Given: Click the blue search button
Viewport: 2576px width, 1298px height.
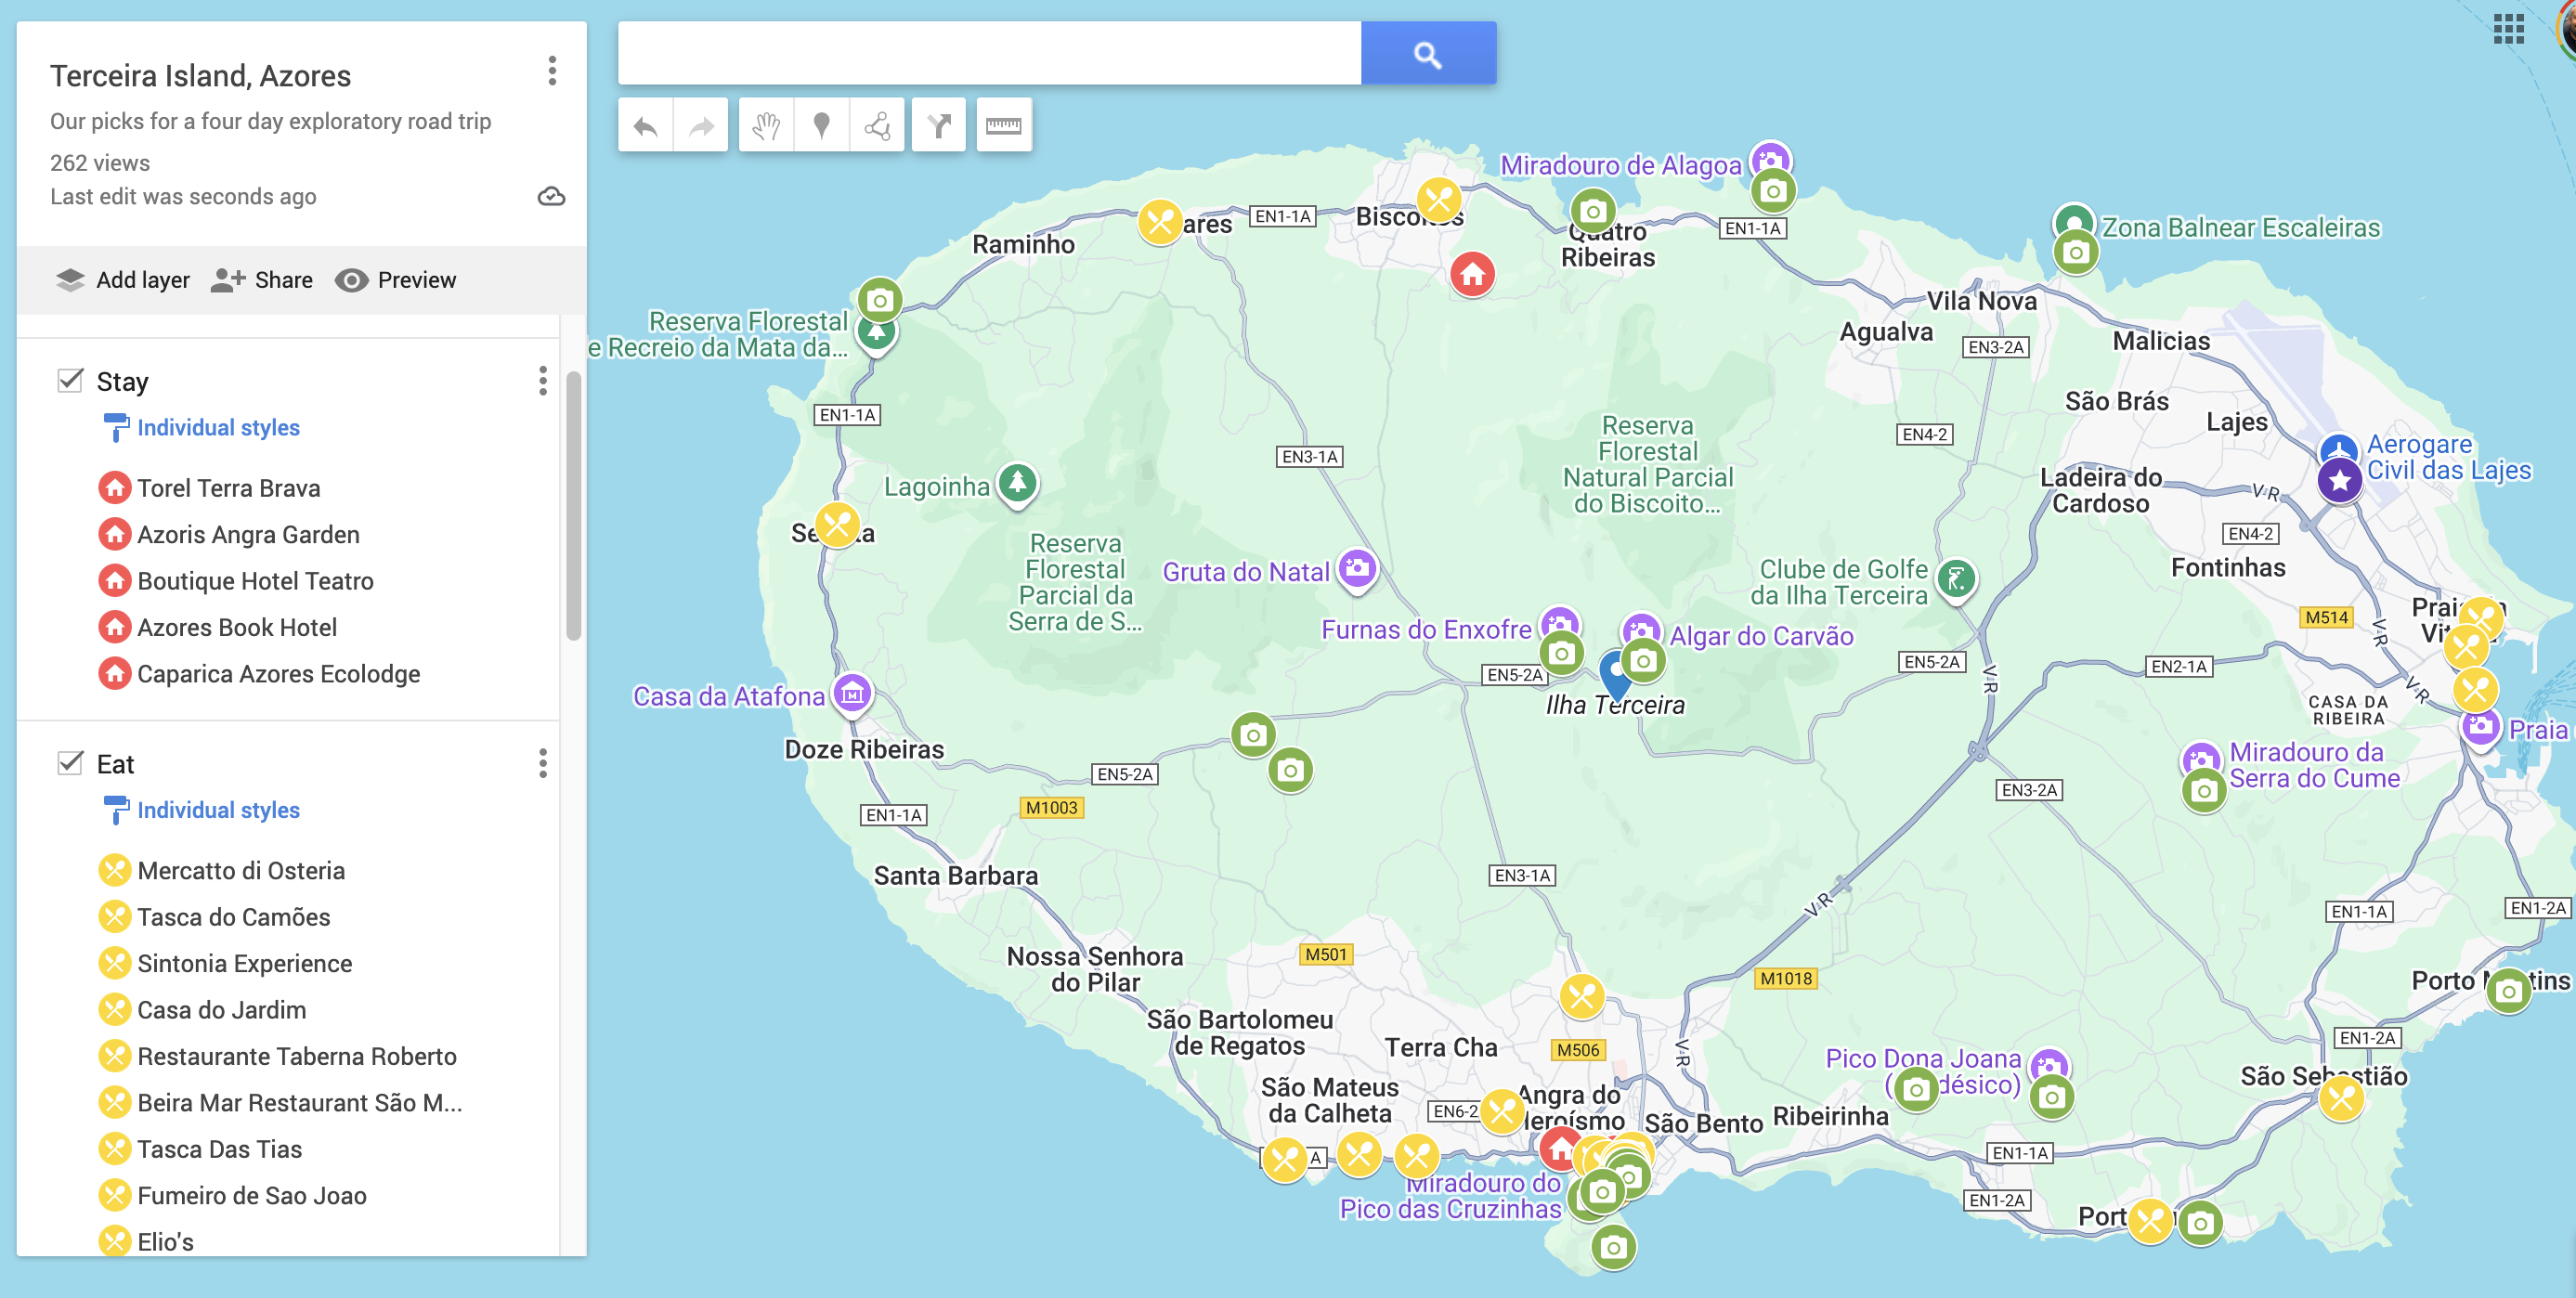Looking at the screenshot, I should pyautogui.click(x=1427, y=54).
